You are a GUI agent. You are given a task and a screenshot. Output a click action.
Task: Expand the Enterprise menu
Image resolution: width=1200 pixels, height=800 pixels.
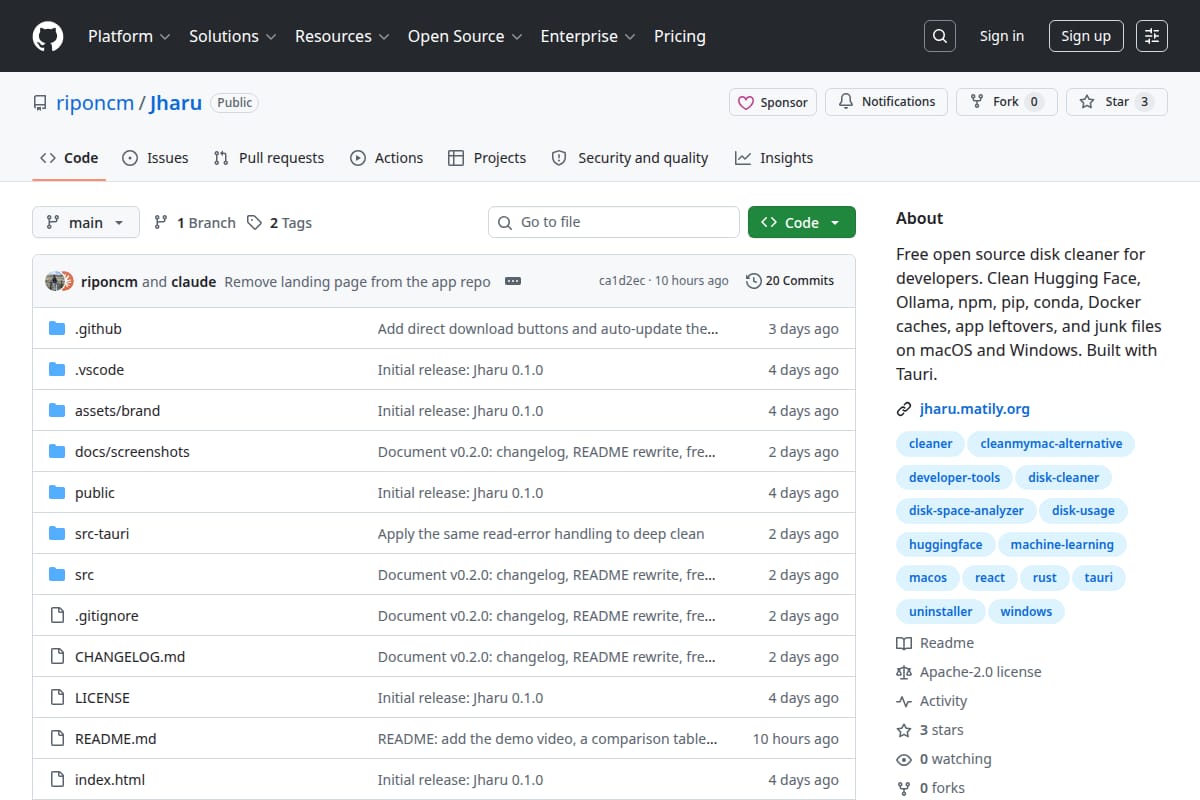point(588,36)
